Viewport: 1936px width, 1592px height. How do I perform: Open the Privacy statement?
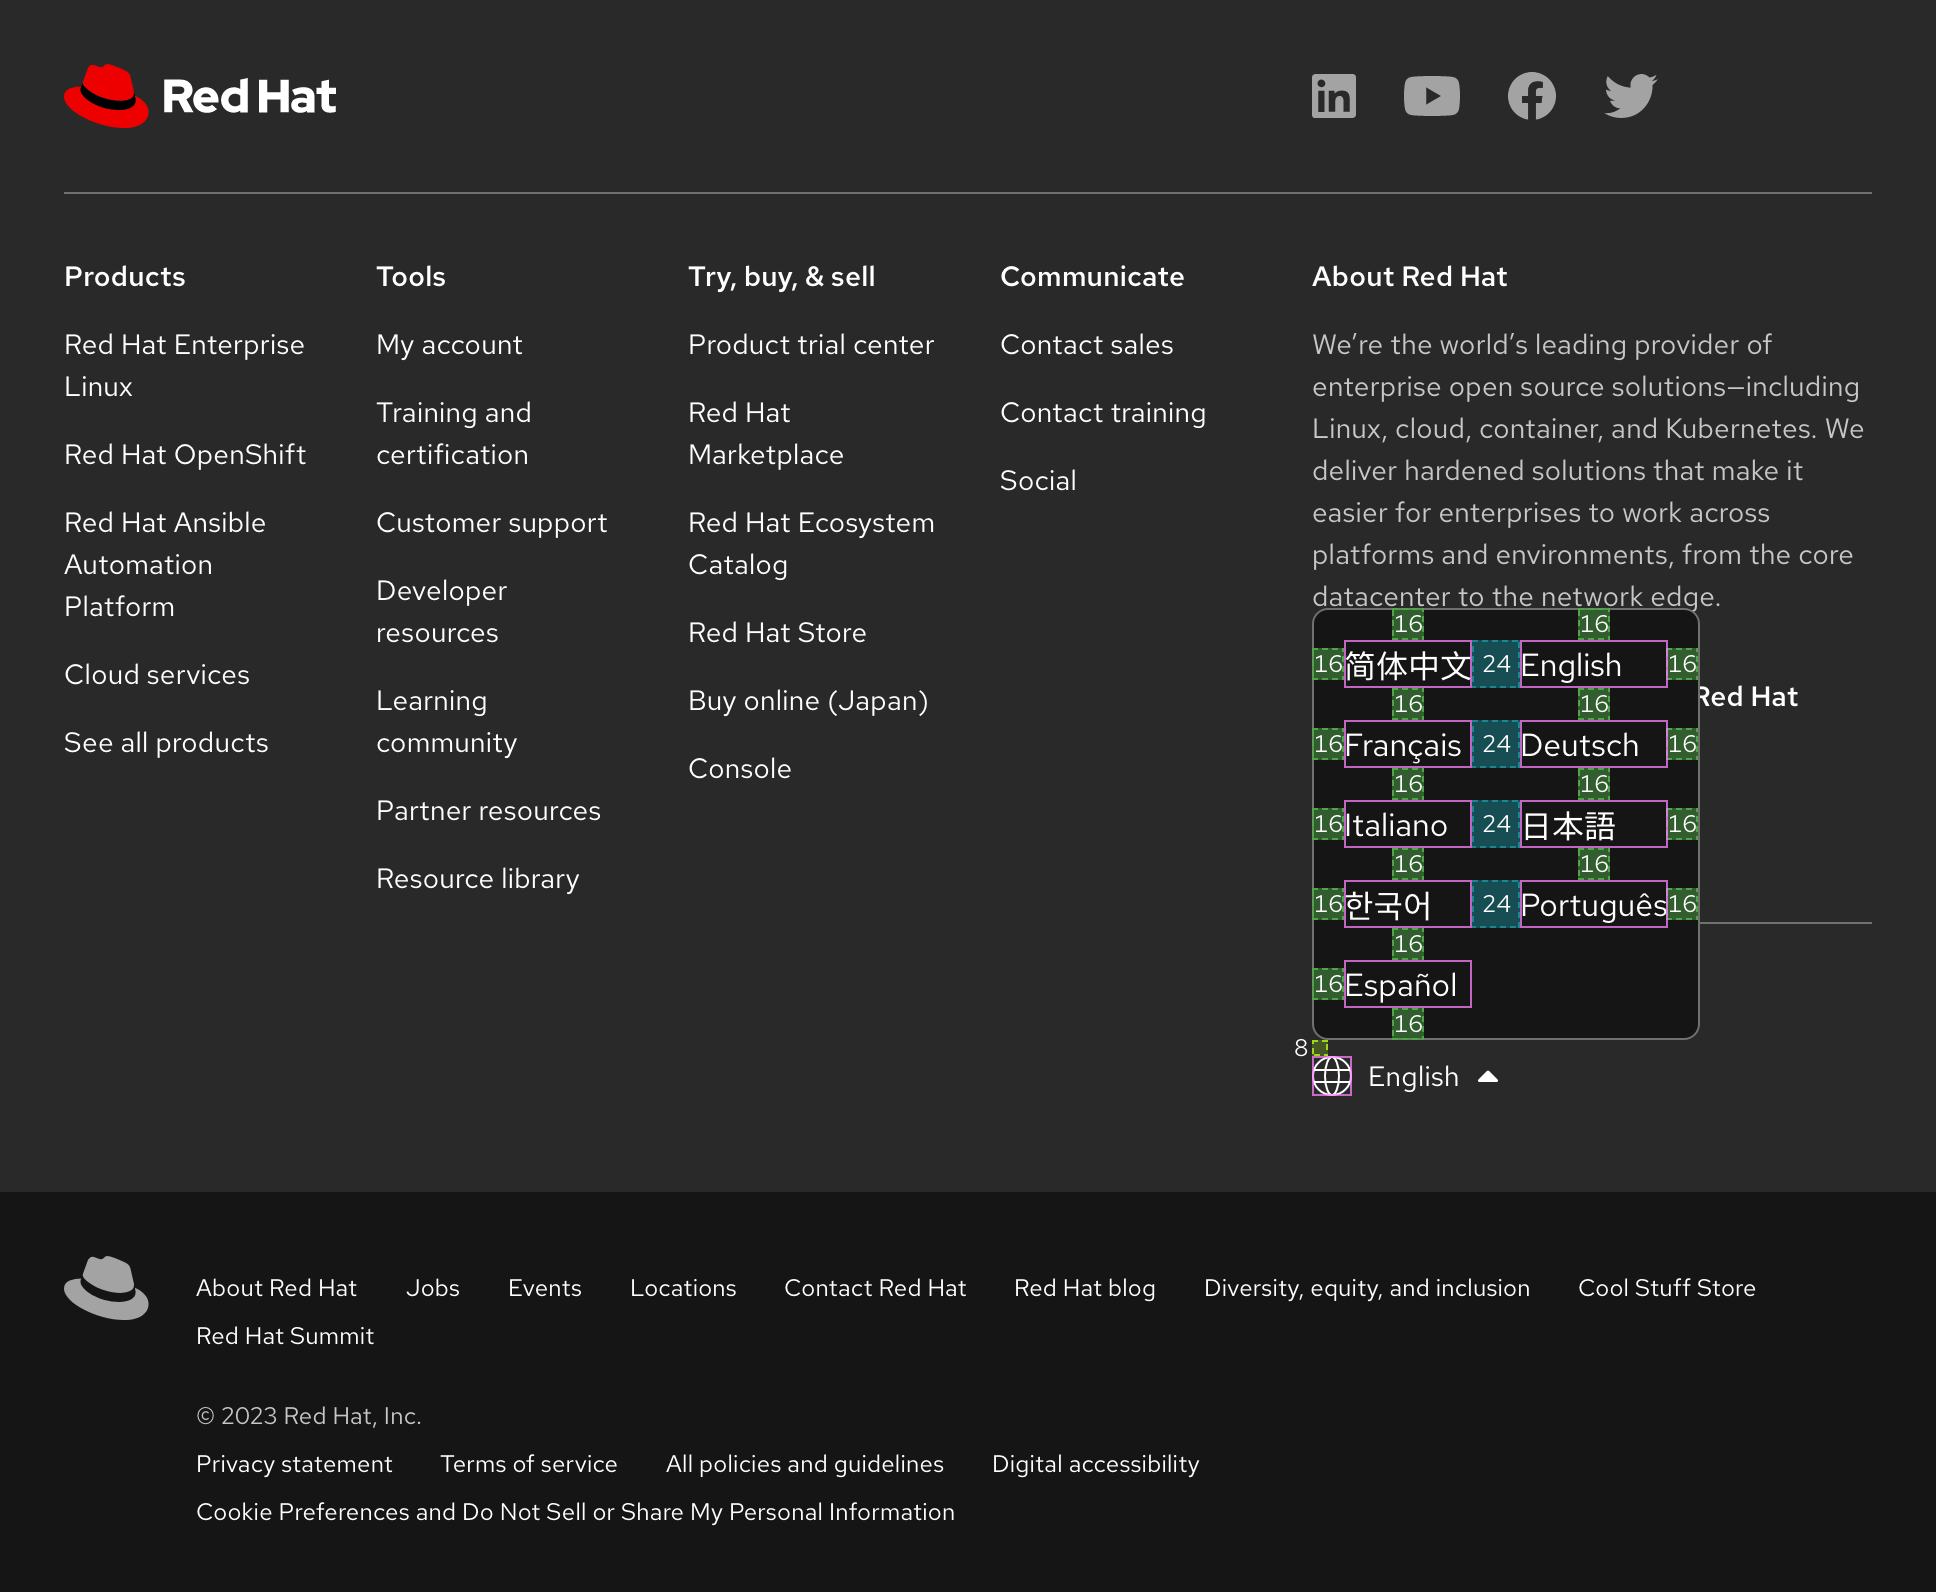[294, 1463]
